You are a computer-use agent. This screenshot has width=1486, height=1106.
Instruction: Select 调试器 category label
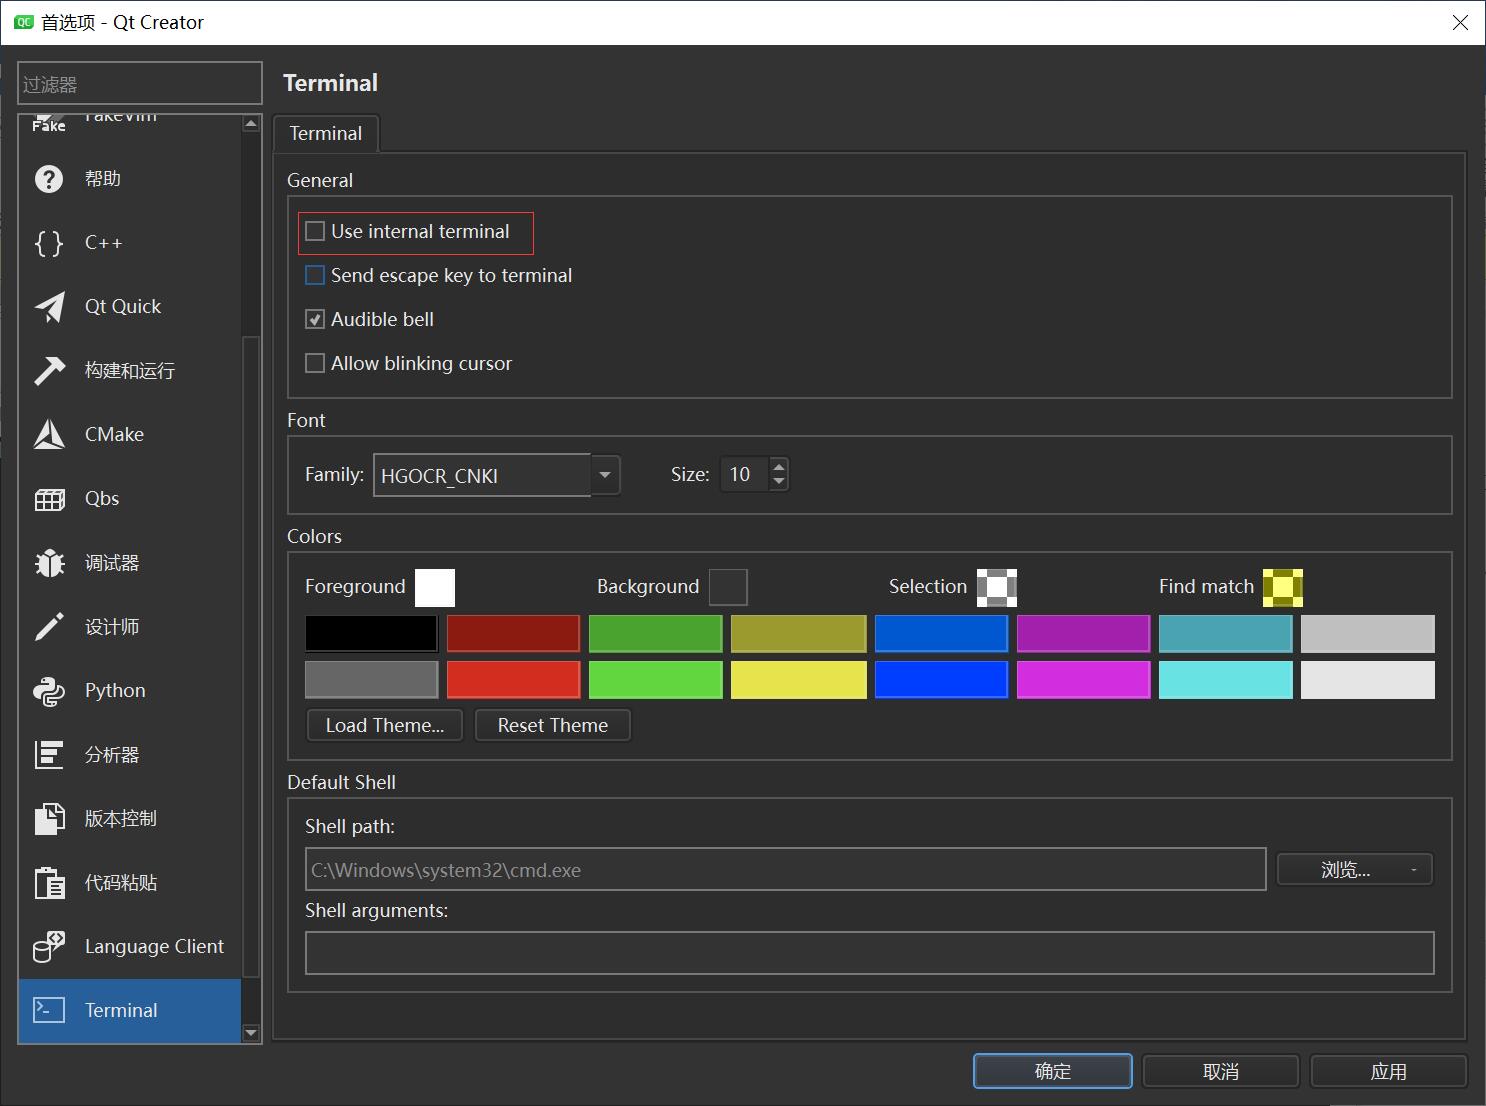(x=112, y=563)
